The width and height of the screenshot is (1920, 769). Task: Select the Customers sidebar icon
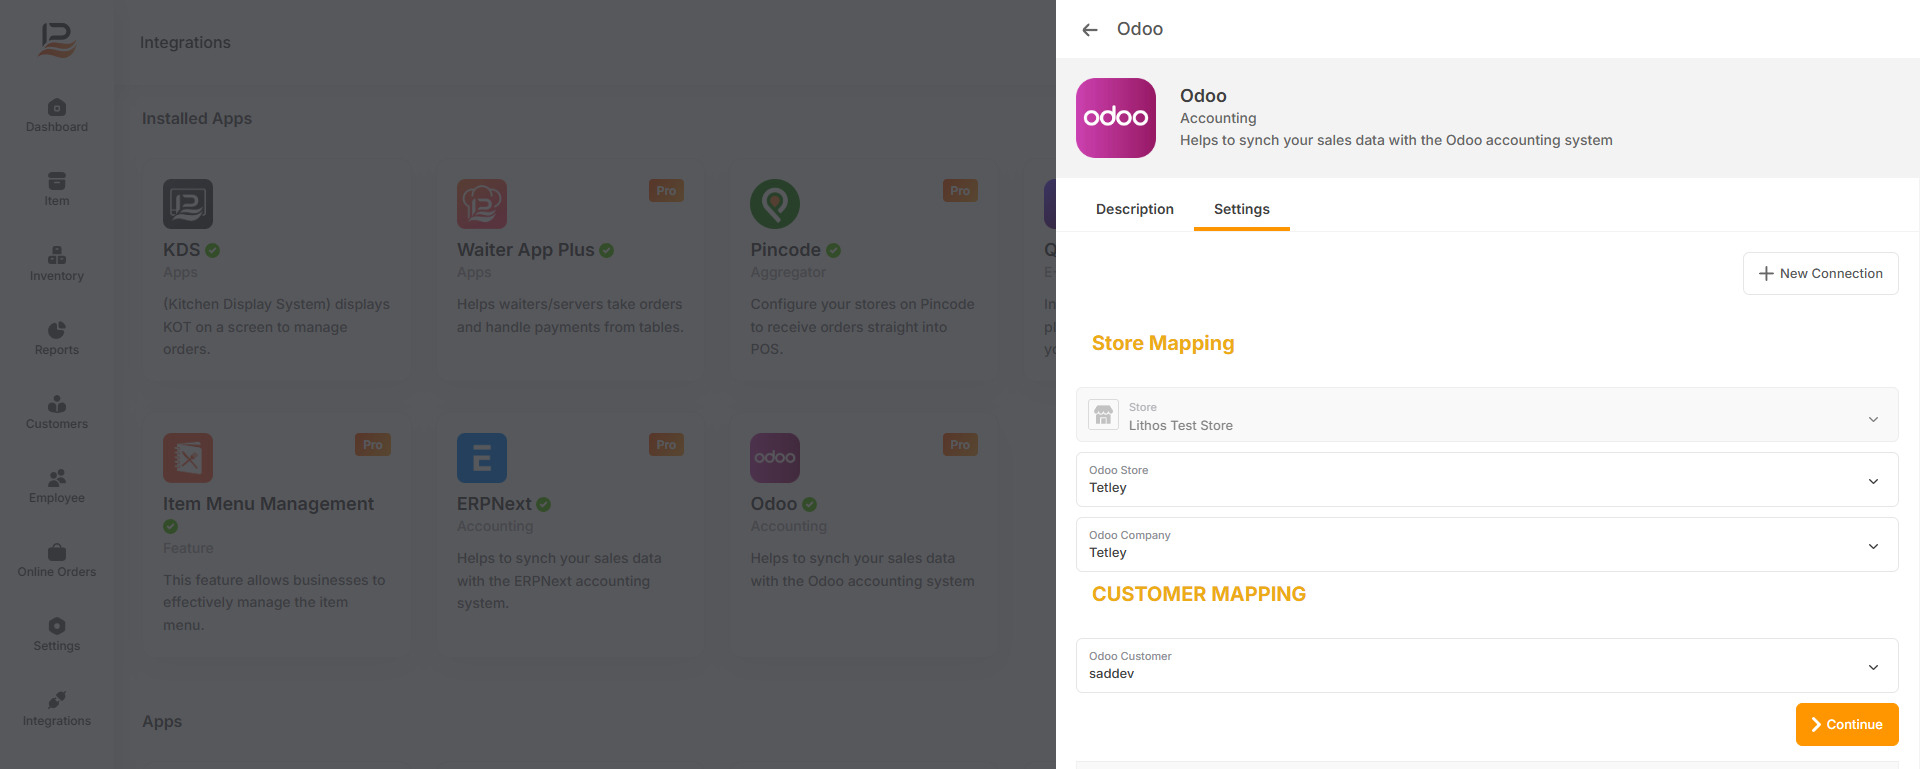click(57, 412)
